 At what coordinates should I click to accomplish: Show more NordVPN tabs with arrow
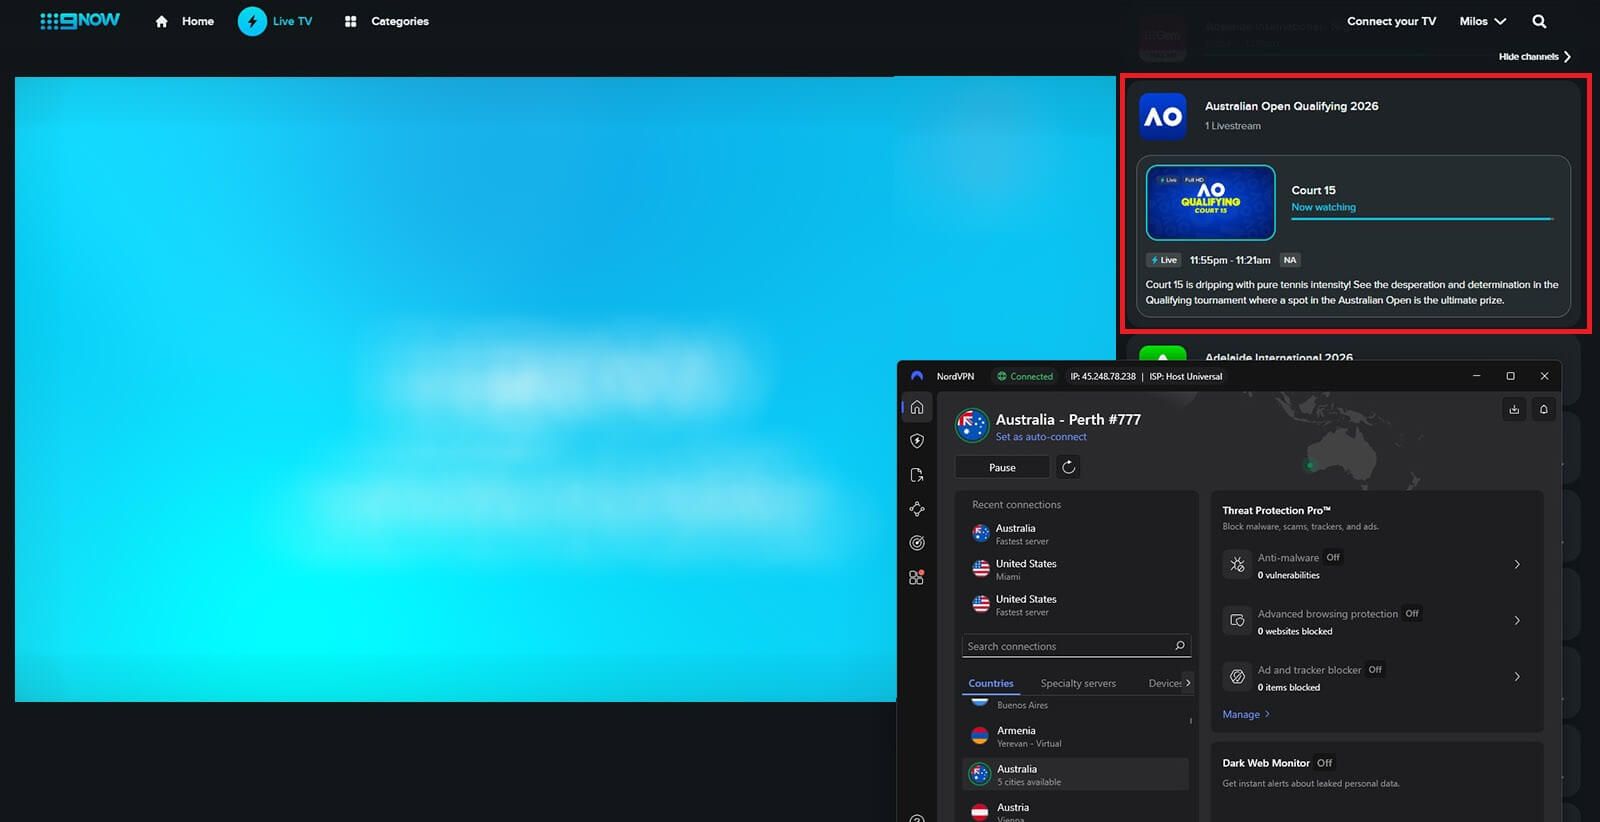click(x=1188, y=683)
